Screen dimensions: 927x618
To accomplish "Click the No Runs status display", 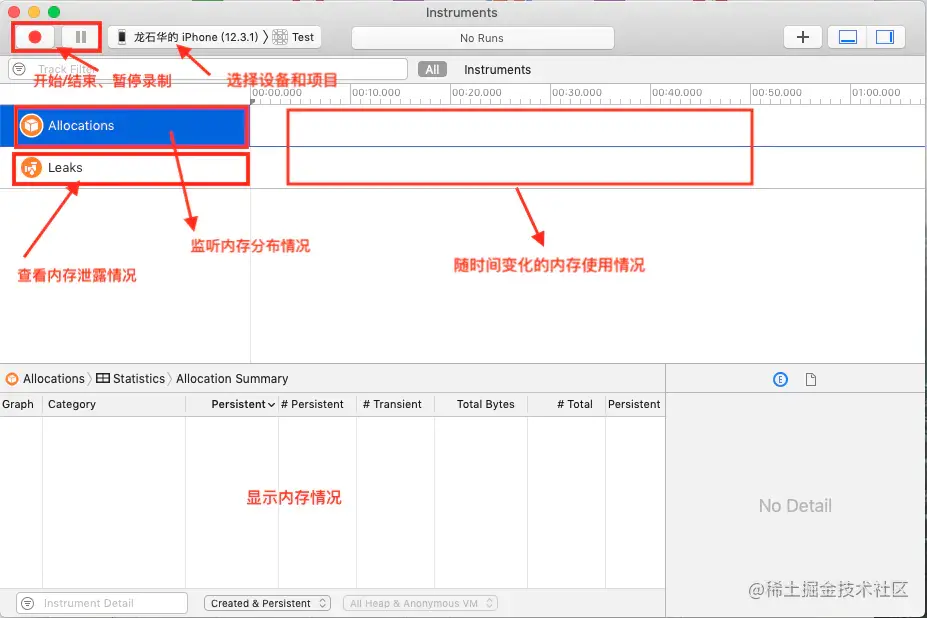I will click(482, 38).
